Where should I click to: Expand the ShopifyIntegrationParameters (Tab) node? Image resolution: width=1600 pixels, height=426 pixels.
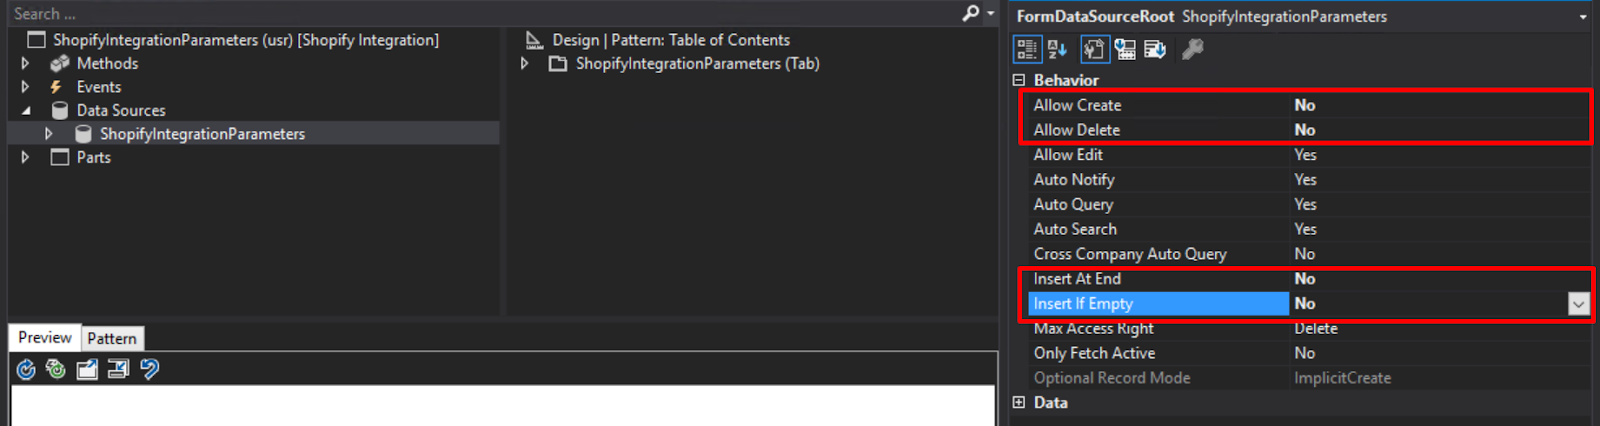524,63
